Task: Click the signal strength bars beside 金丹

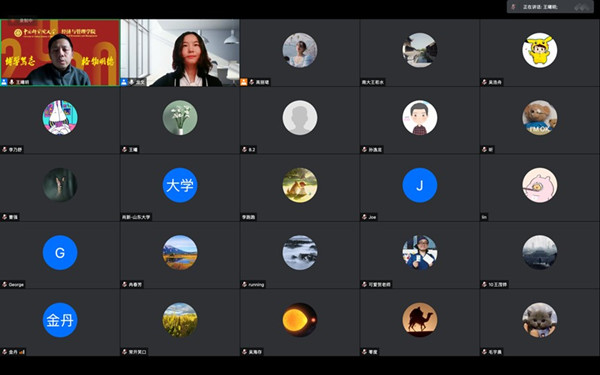Action: point(22,352)
